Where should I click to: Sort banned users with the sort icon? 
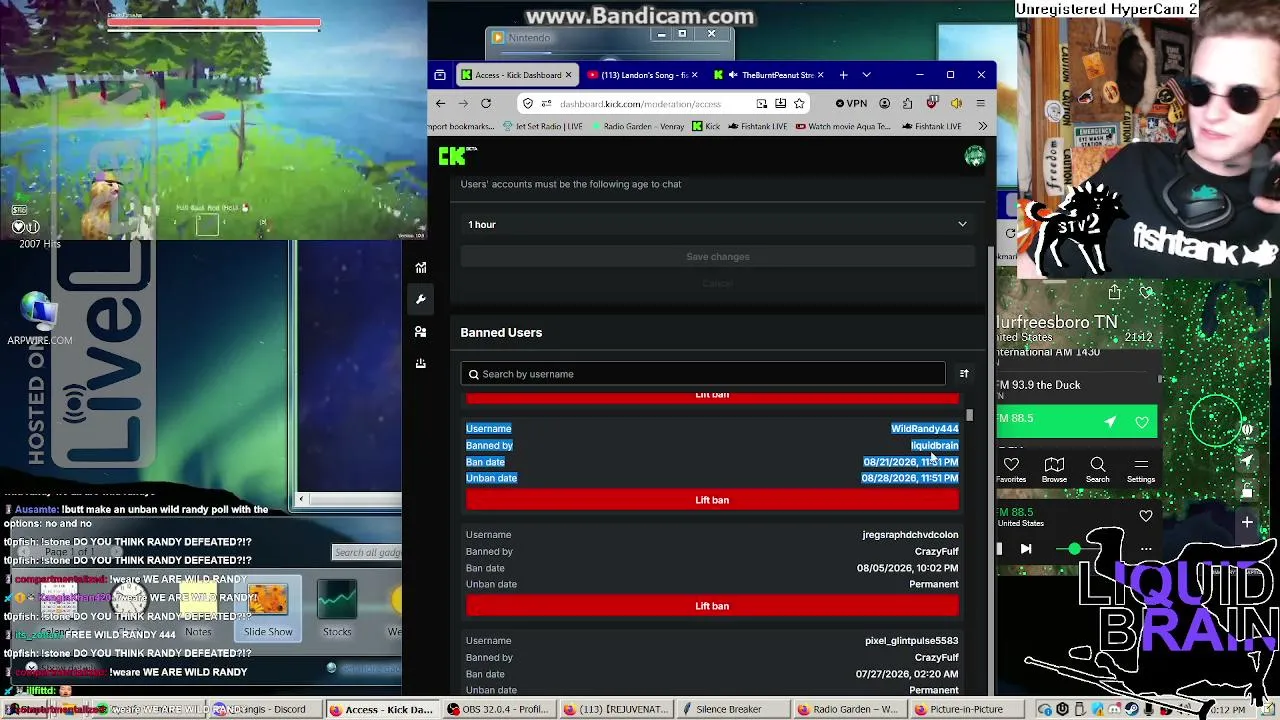(x=964, y=374)
